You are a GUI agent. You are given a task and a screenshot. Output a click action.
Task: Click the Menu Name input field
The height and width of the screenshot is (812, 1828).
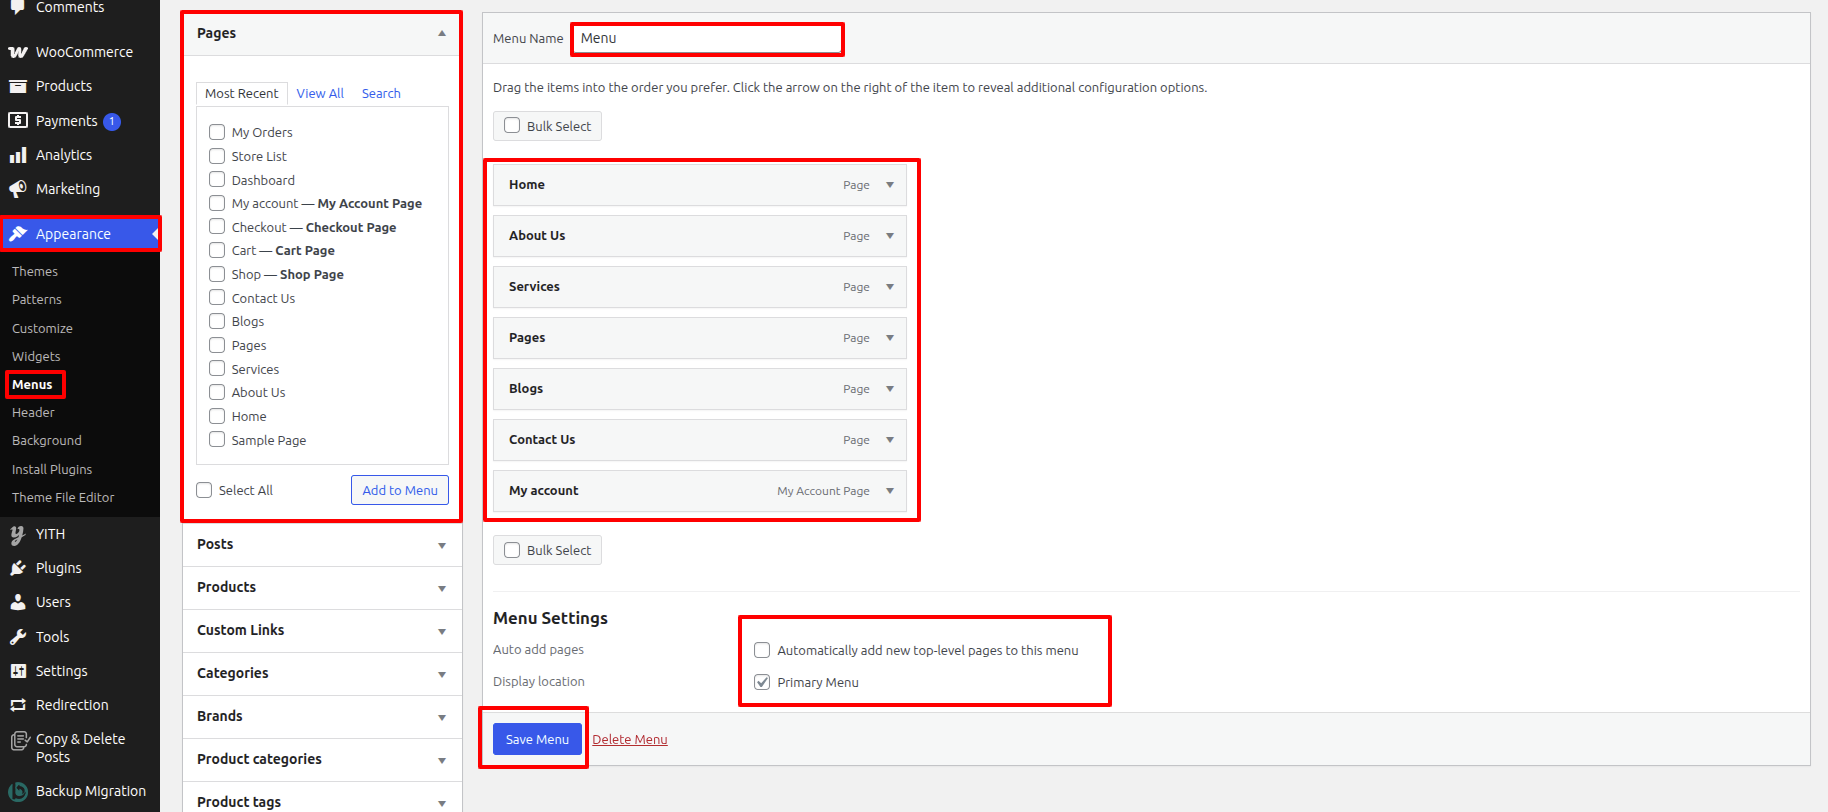point(707,39)
